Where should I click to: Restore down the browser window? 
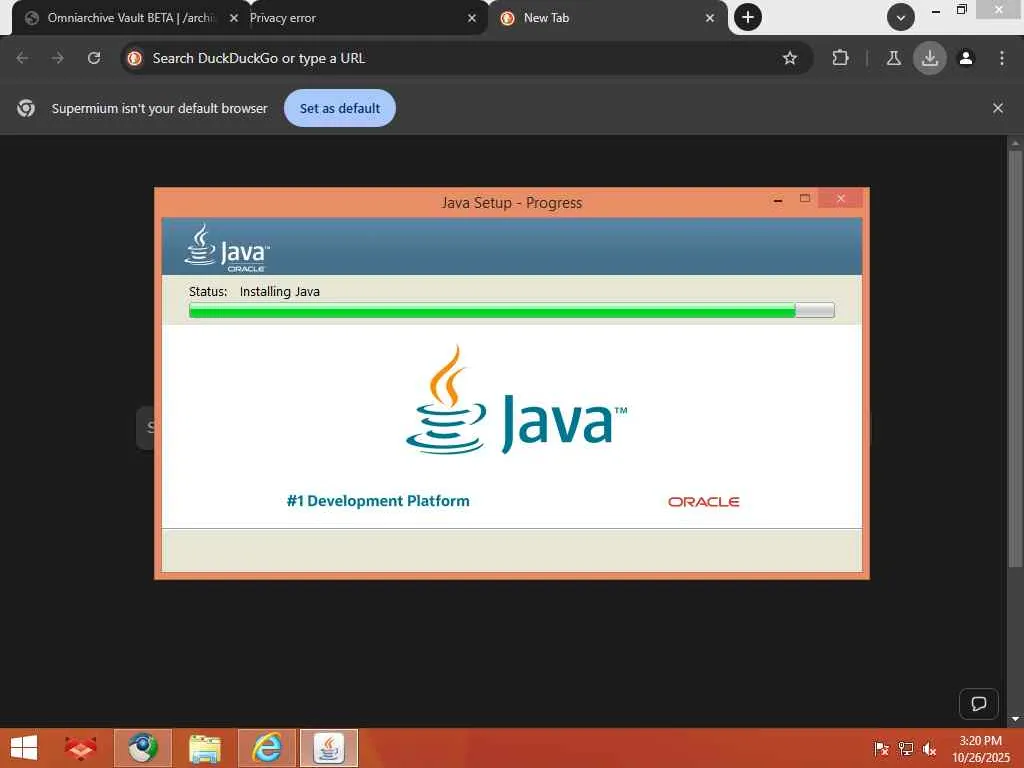click(x=961, y=10)
